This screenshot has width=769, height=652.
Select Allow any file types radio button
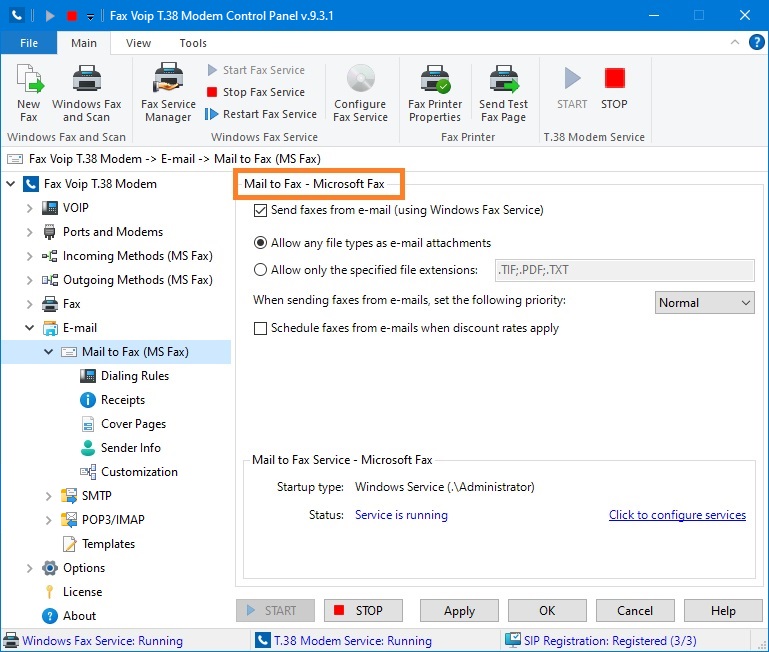(x=260, y=243)
